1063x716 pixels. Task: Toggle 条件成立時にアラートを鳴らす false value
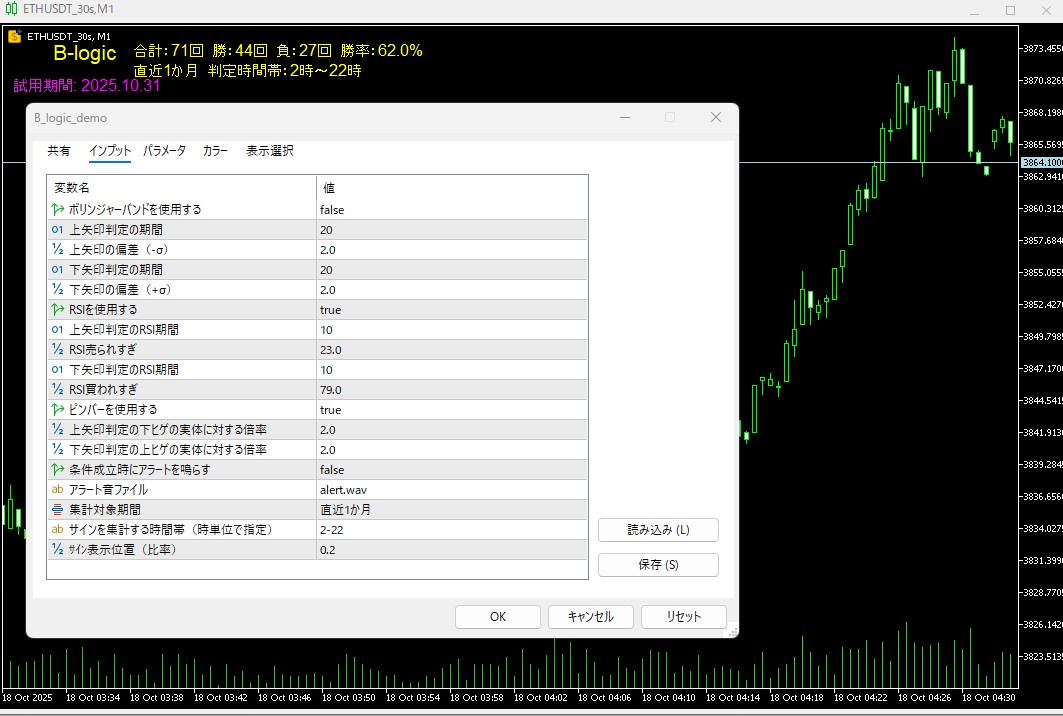tap(450, 470)
